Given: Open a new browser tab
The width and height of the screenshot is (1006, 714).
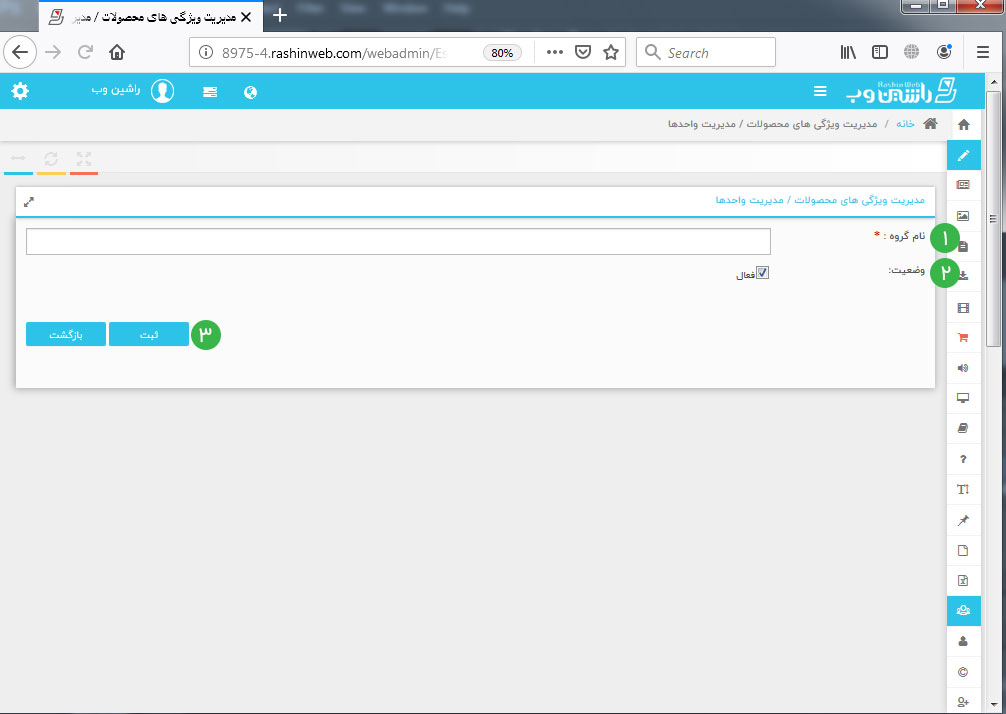Looking at the screenshot, I should click(280, 15).
